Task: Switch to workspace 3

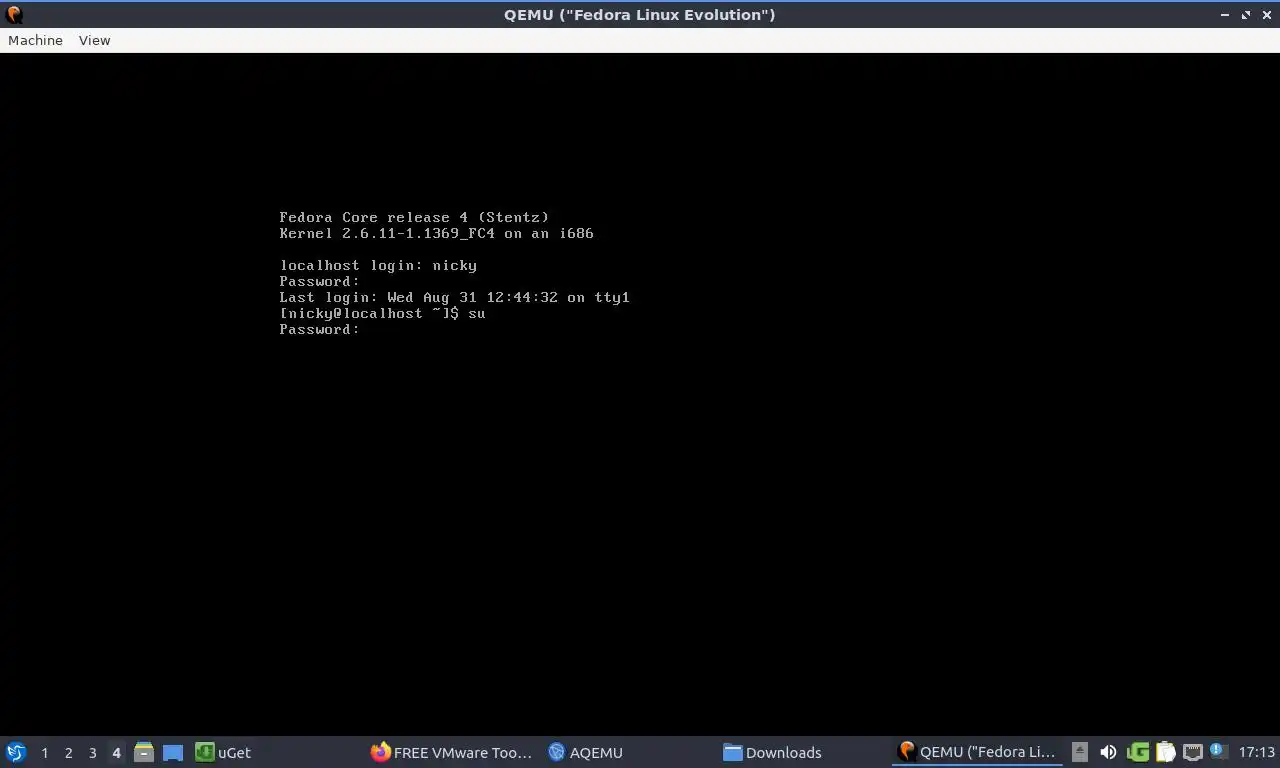Action: click(92, 753)
